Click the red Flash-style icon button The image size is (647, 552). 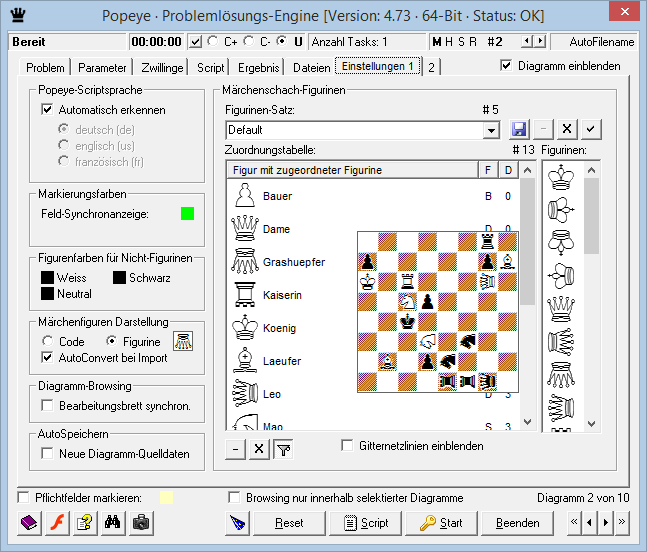pyautogui.click(x=57, y=523)
